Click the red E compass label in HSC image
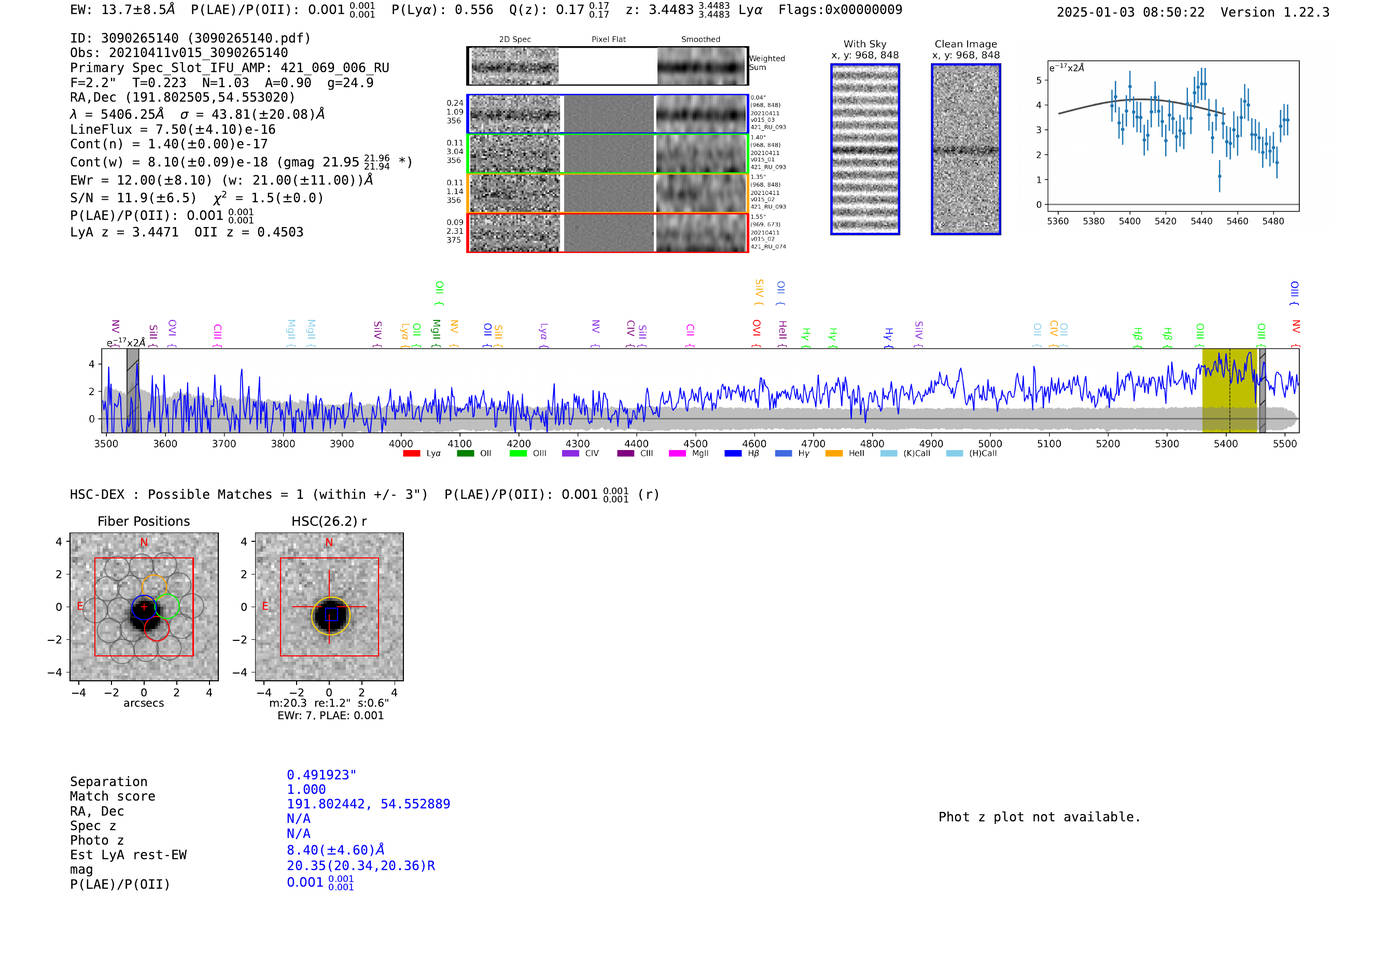 [x=265, y=606]
